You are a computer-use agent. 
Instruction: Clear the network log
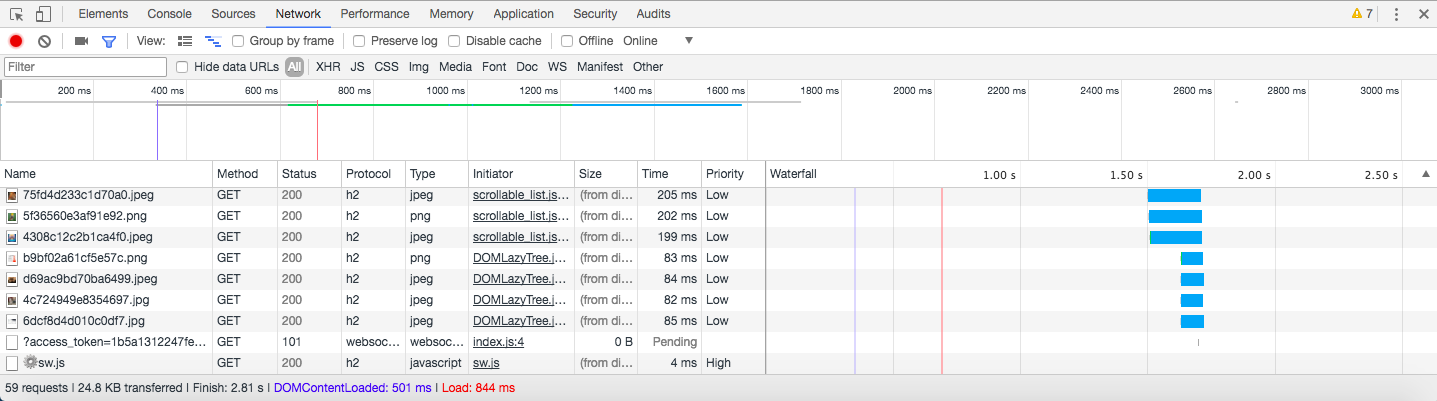tap(44, 41)
